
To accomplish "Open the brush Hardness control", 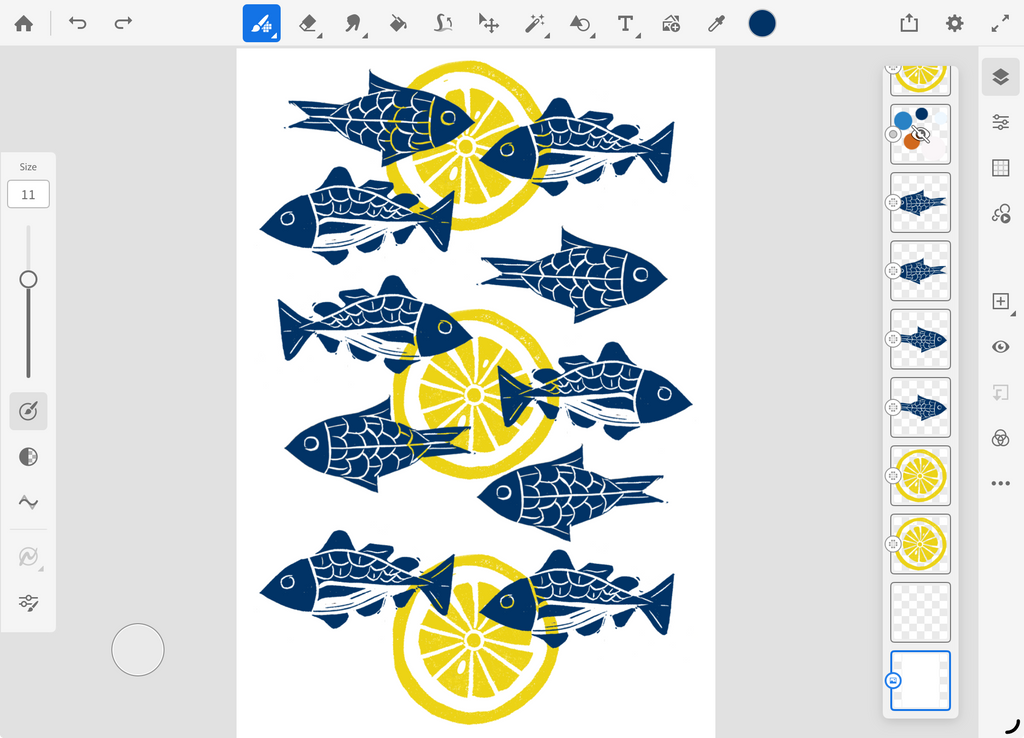I will click(x=28, y=457).
